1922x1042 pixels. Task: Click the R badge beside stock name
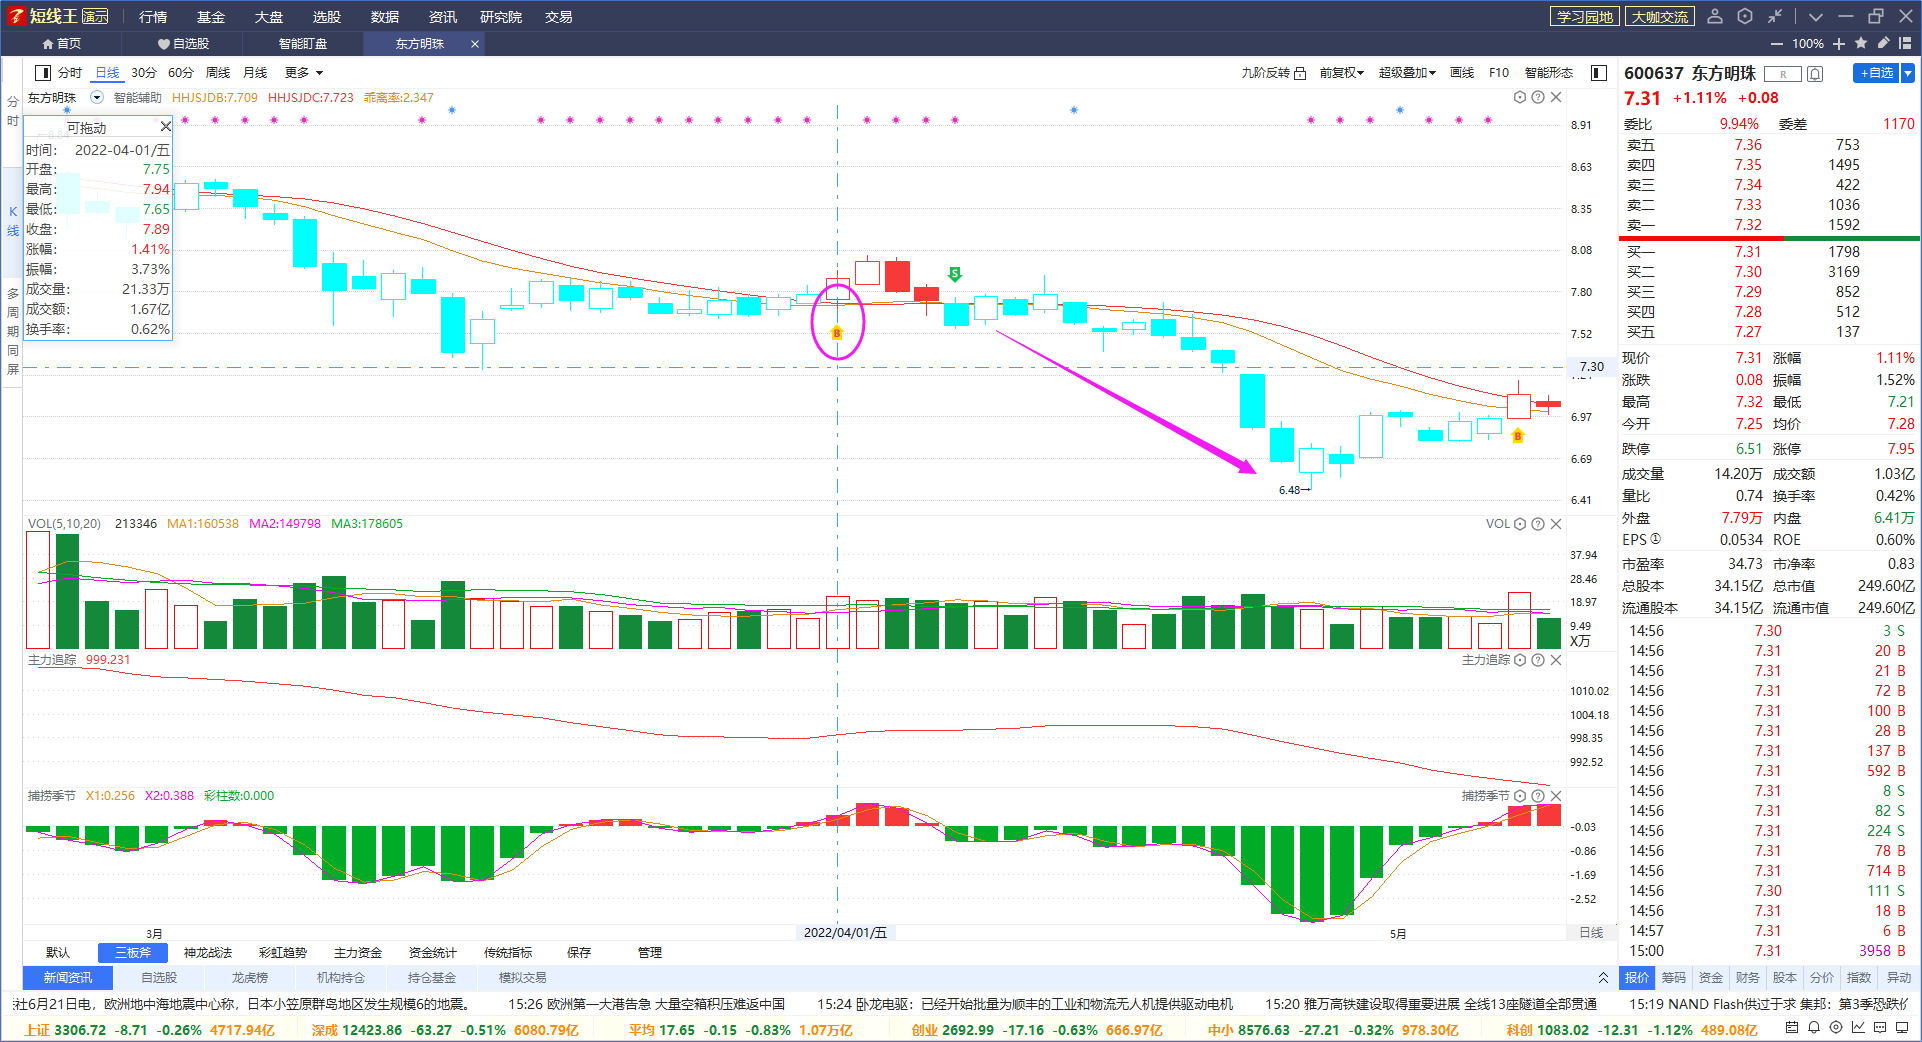[1782, 73]
